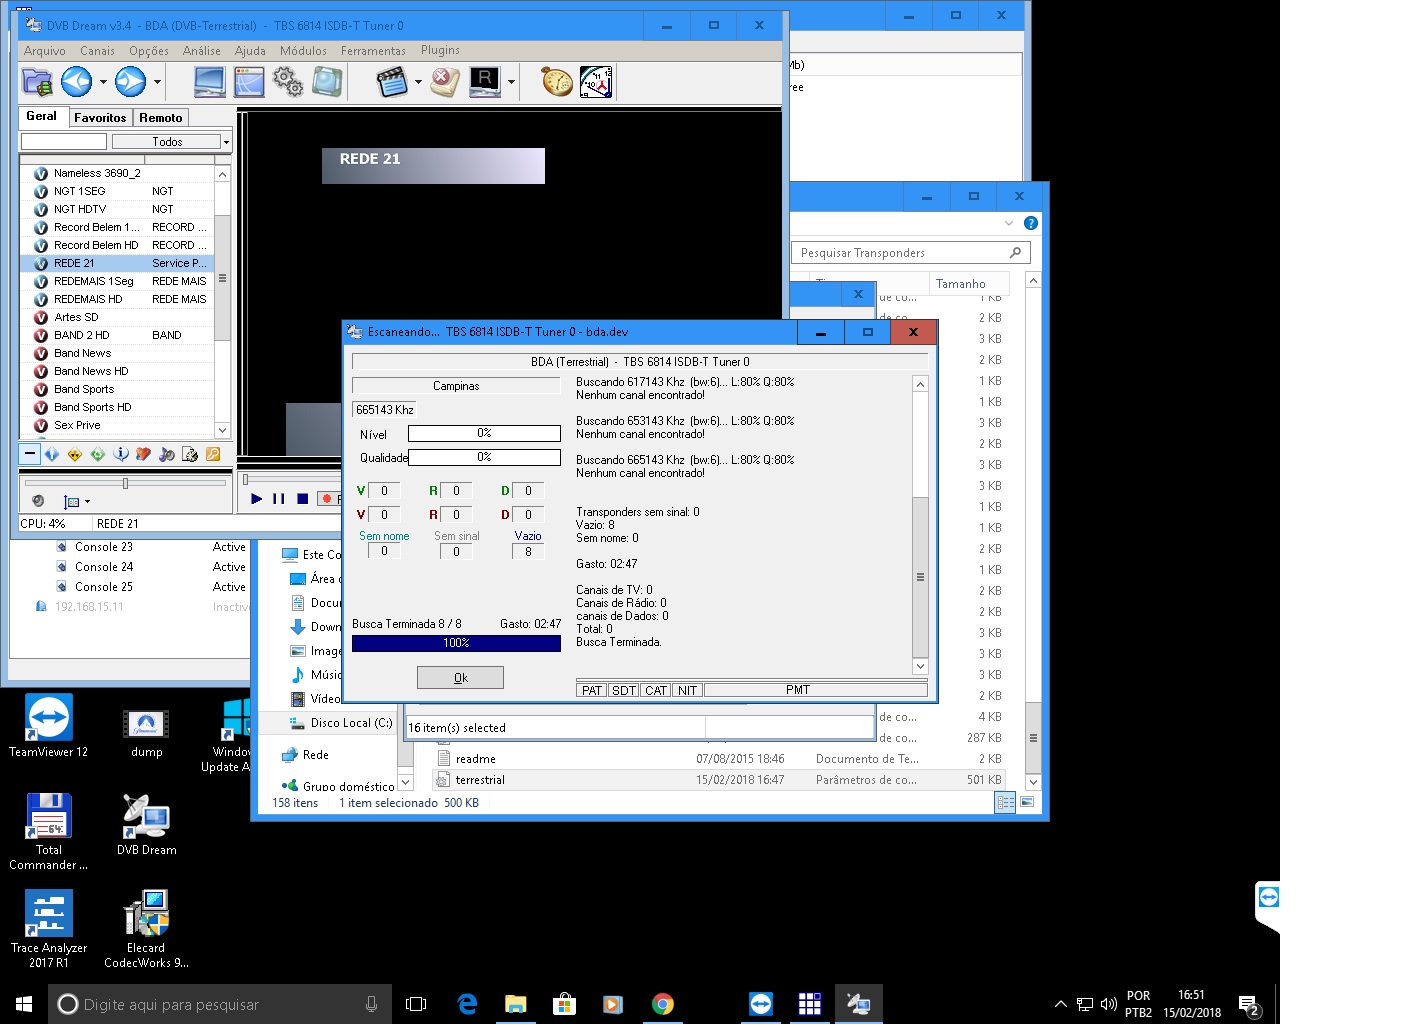Open DVB Dream desktop shortcut
Screen dimensions: 1408x1024
(x=146, y=824)
